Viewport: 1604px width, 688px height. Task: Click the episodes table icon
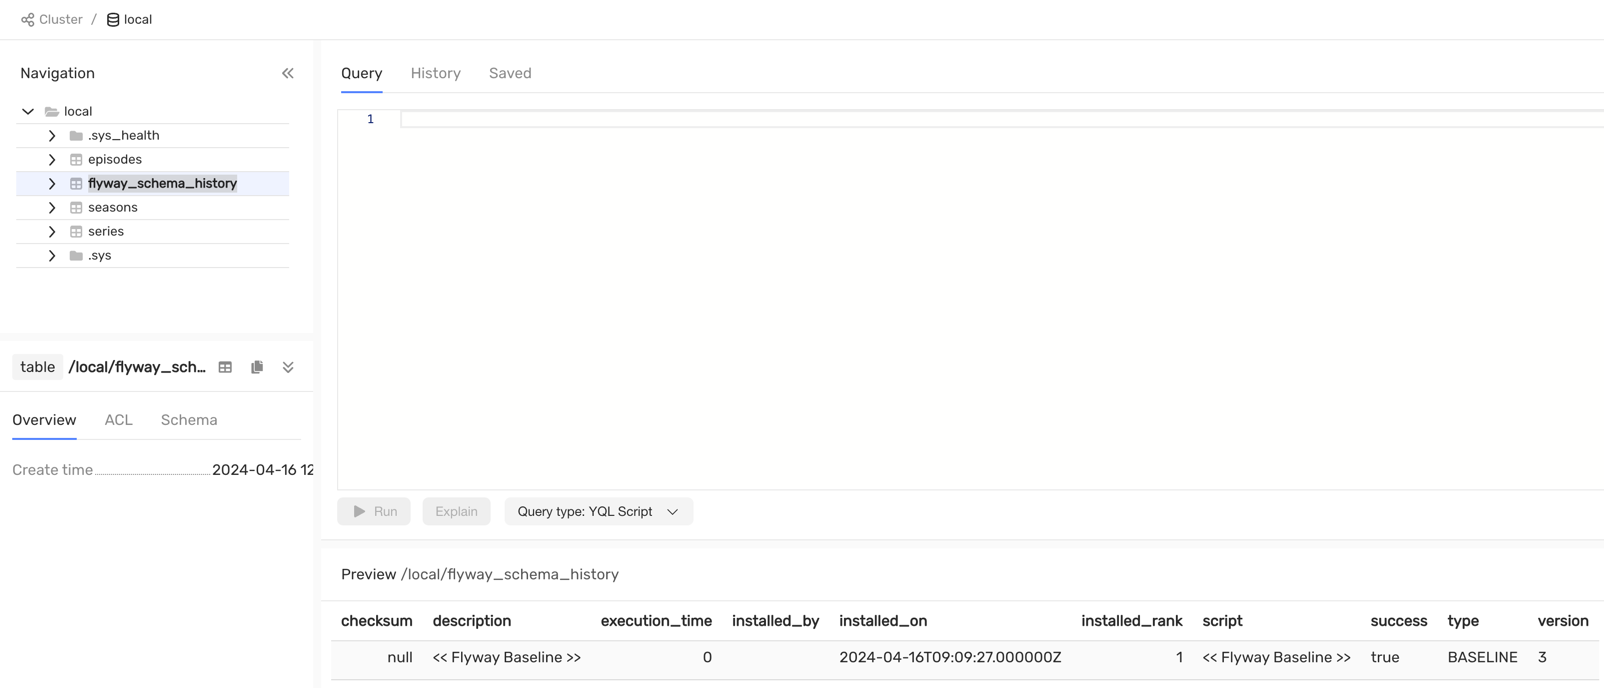(x=76, y=159)
